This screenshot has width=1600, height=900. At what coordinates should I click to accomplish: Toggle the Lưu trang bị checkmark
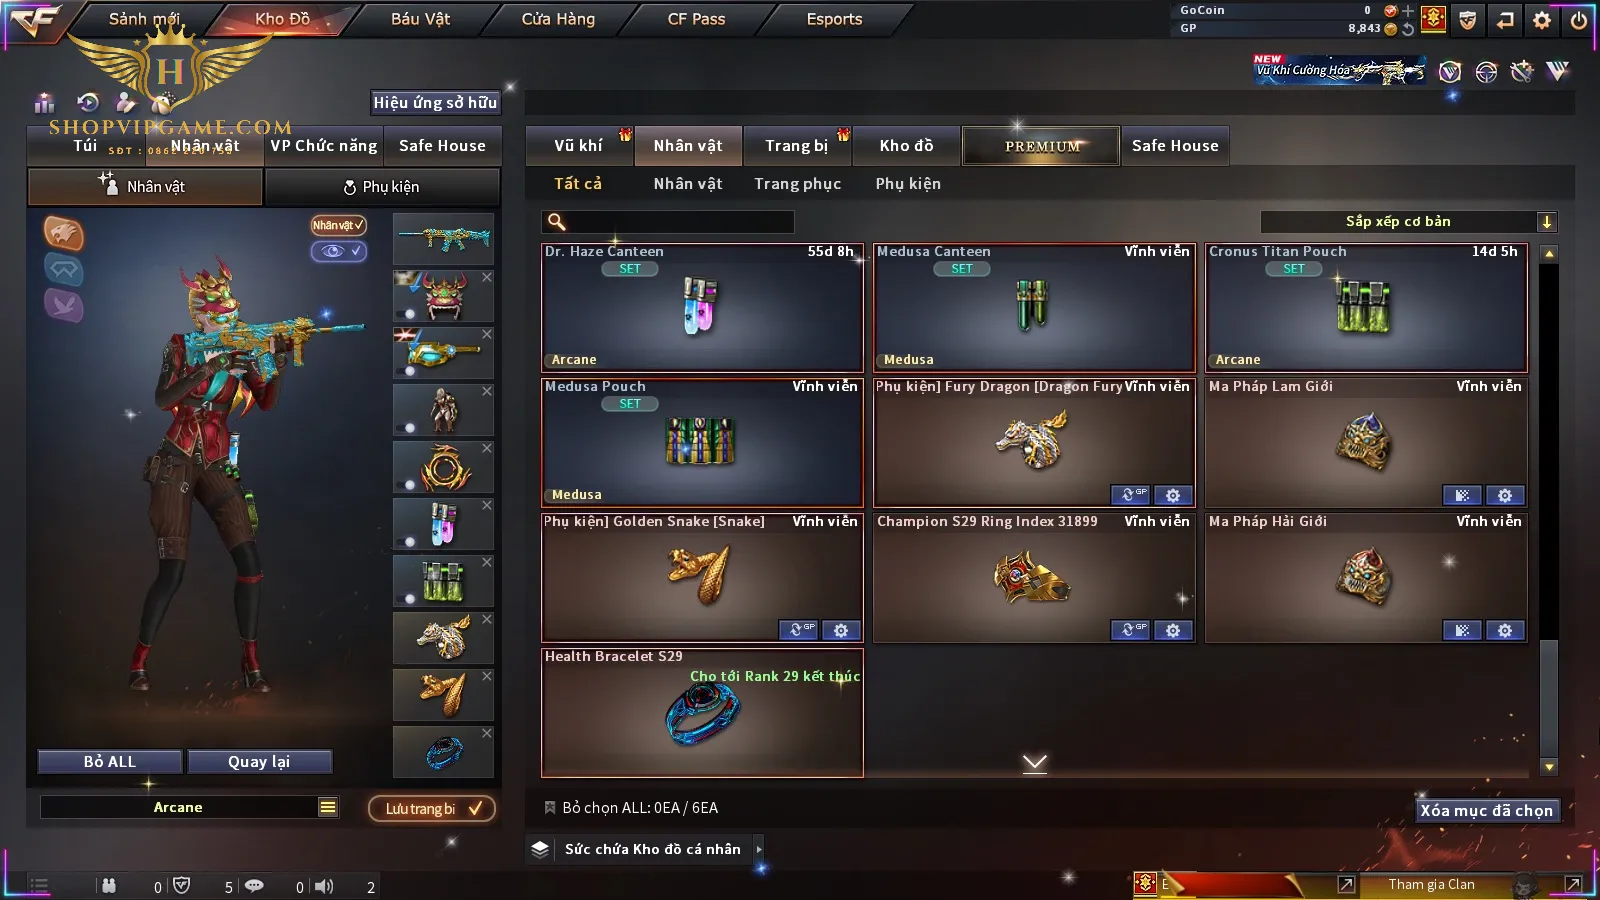432,808
